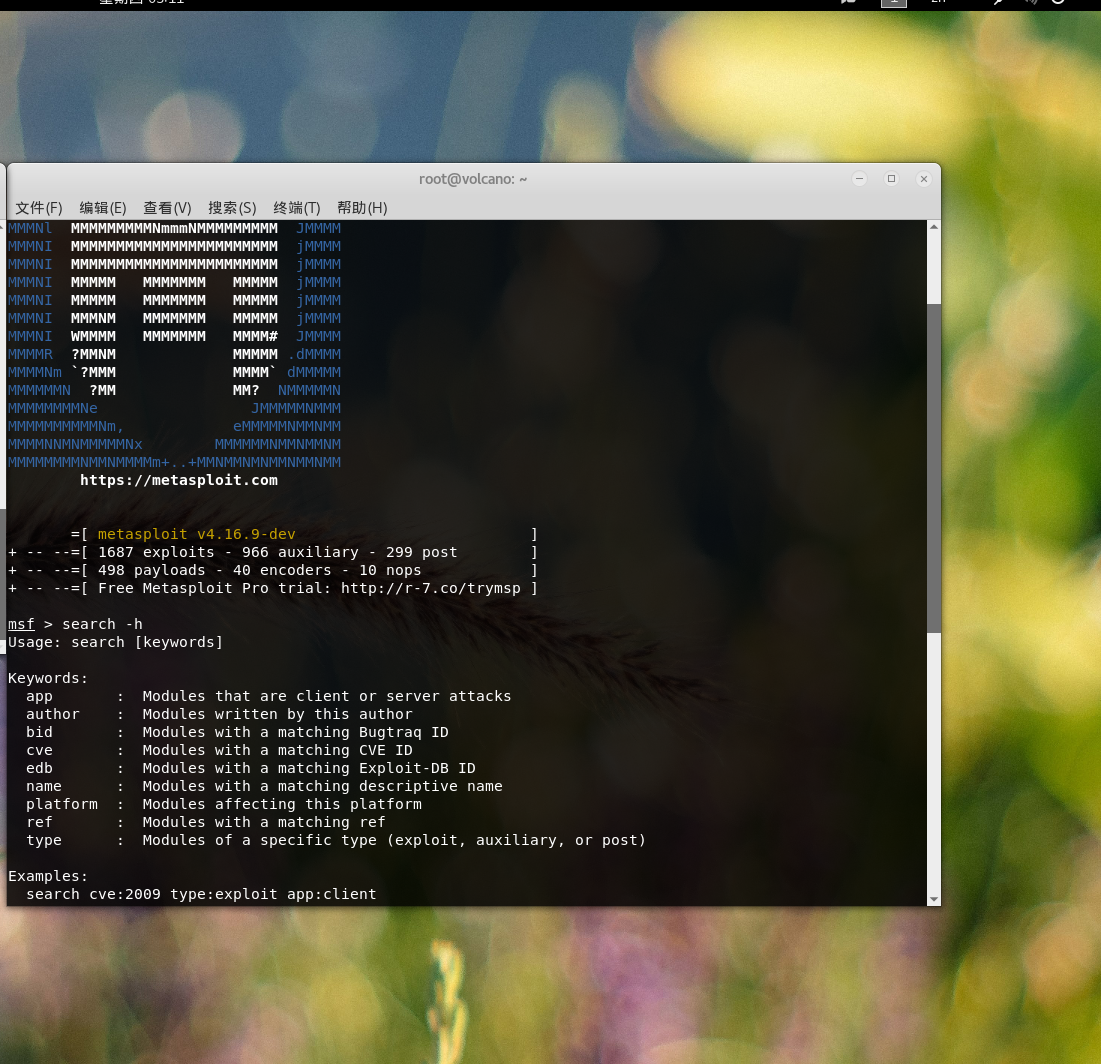Click the scrollbar down arrow in terminal
The image size is (1101, 1064).
(x=934, y=899)
